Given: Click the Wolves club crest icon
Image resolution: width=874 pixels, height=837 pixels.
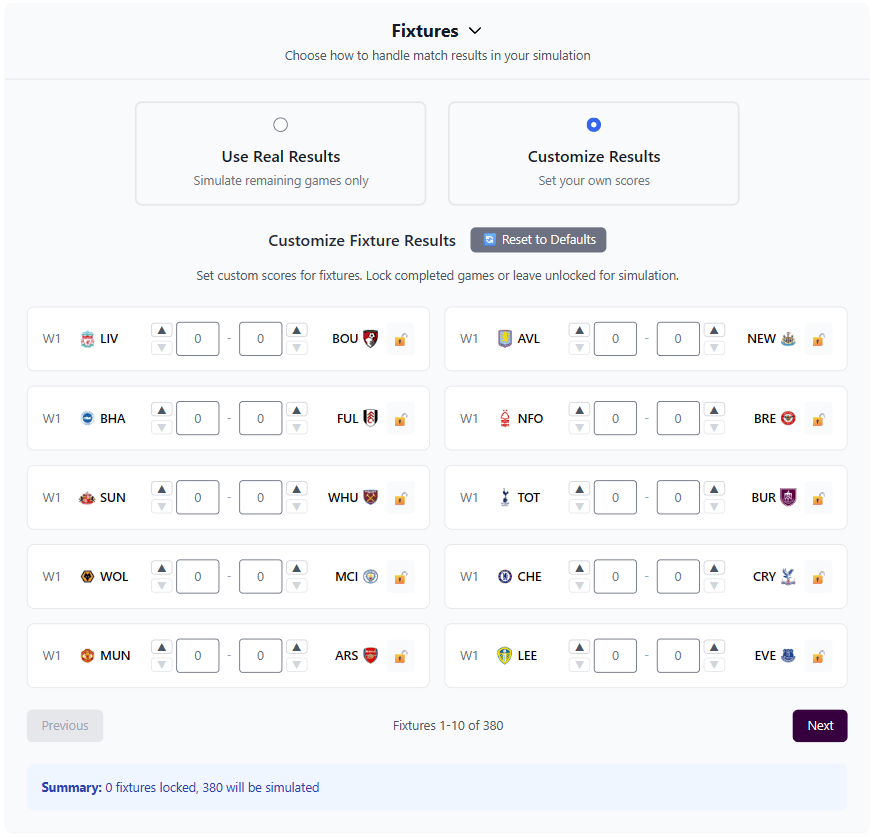Looking at the screenshot, I should [87, 577].
